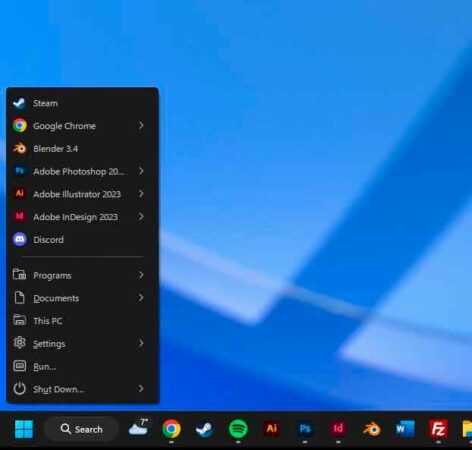Click the Run dialog icon

(19, 366)
